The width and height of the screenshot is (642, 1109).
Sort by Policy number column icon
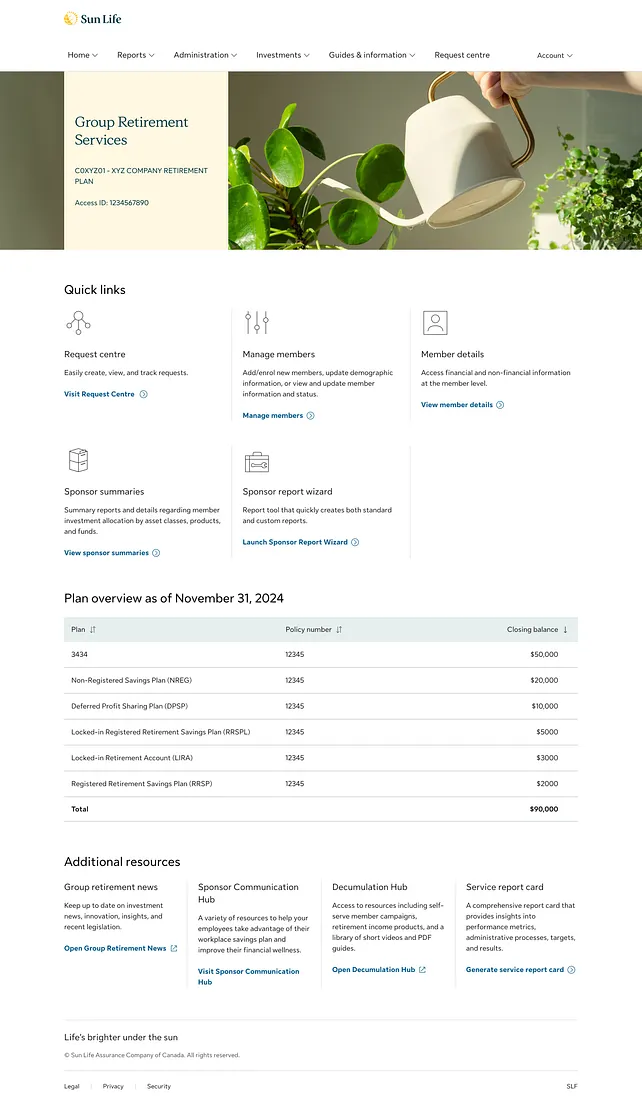(339, 629)
